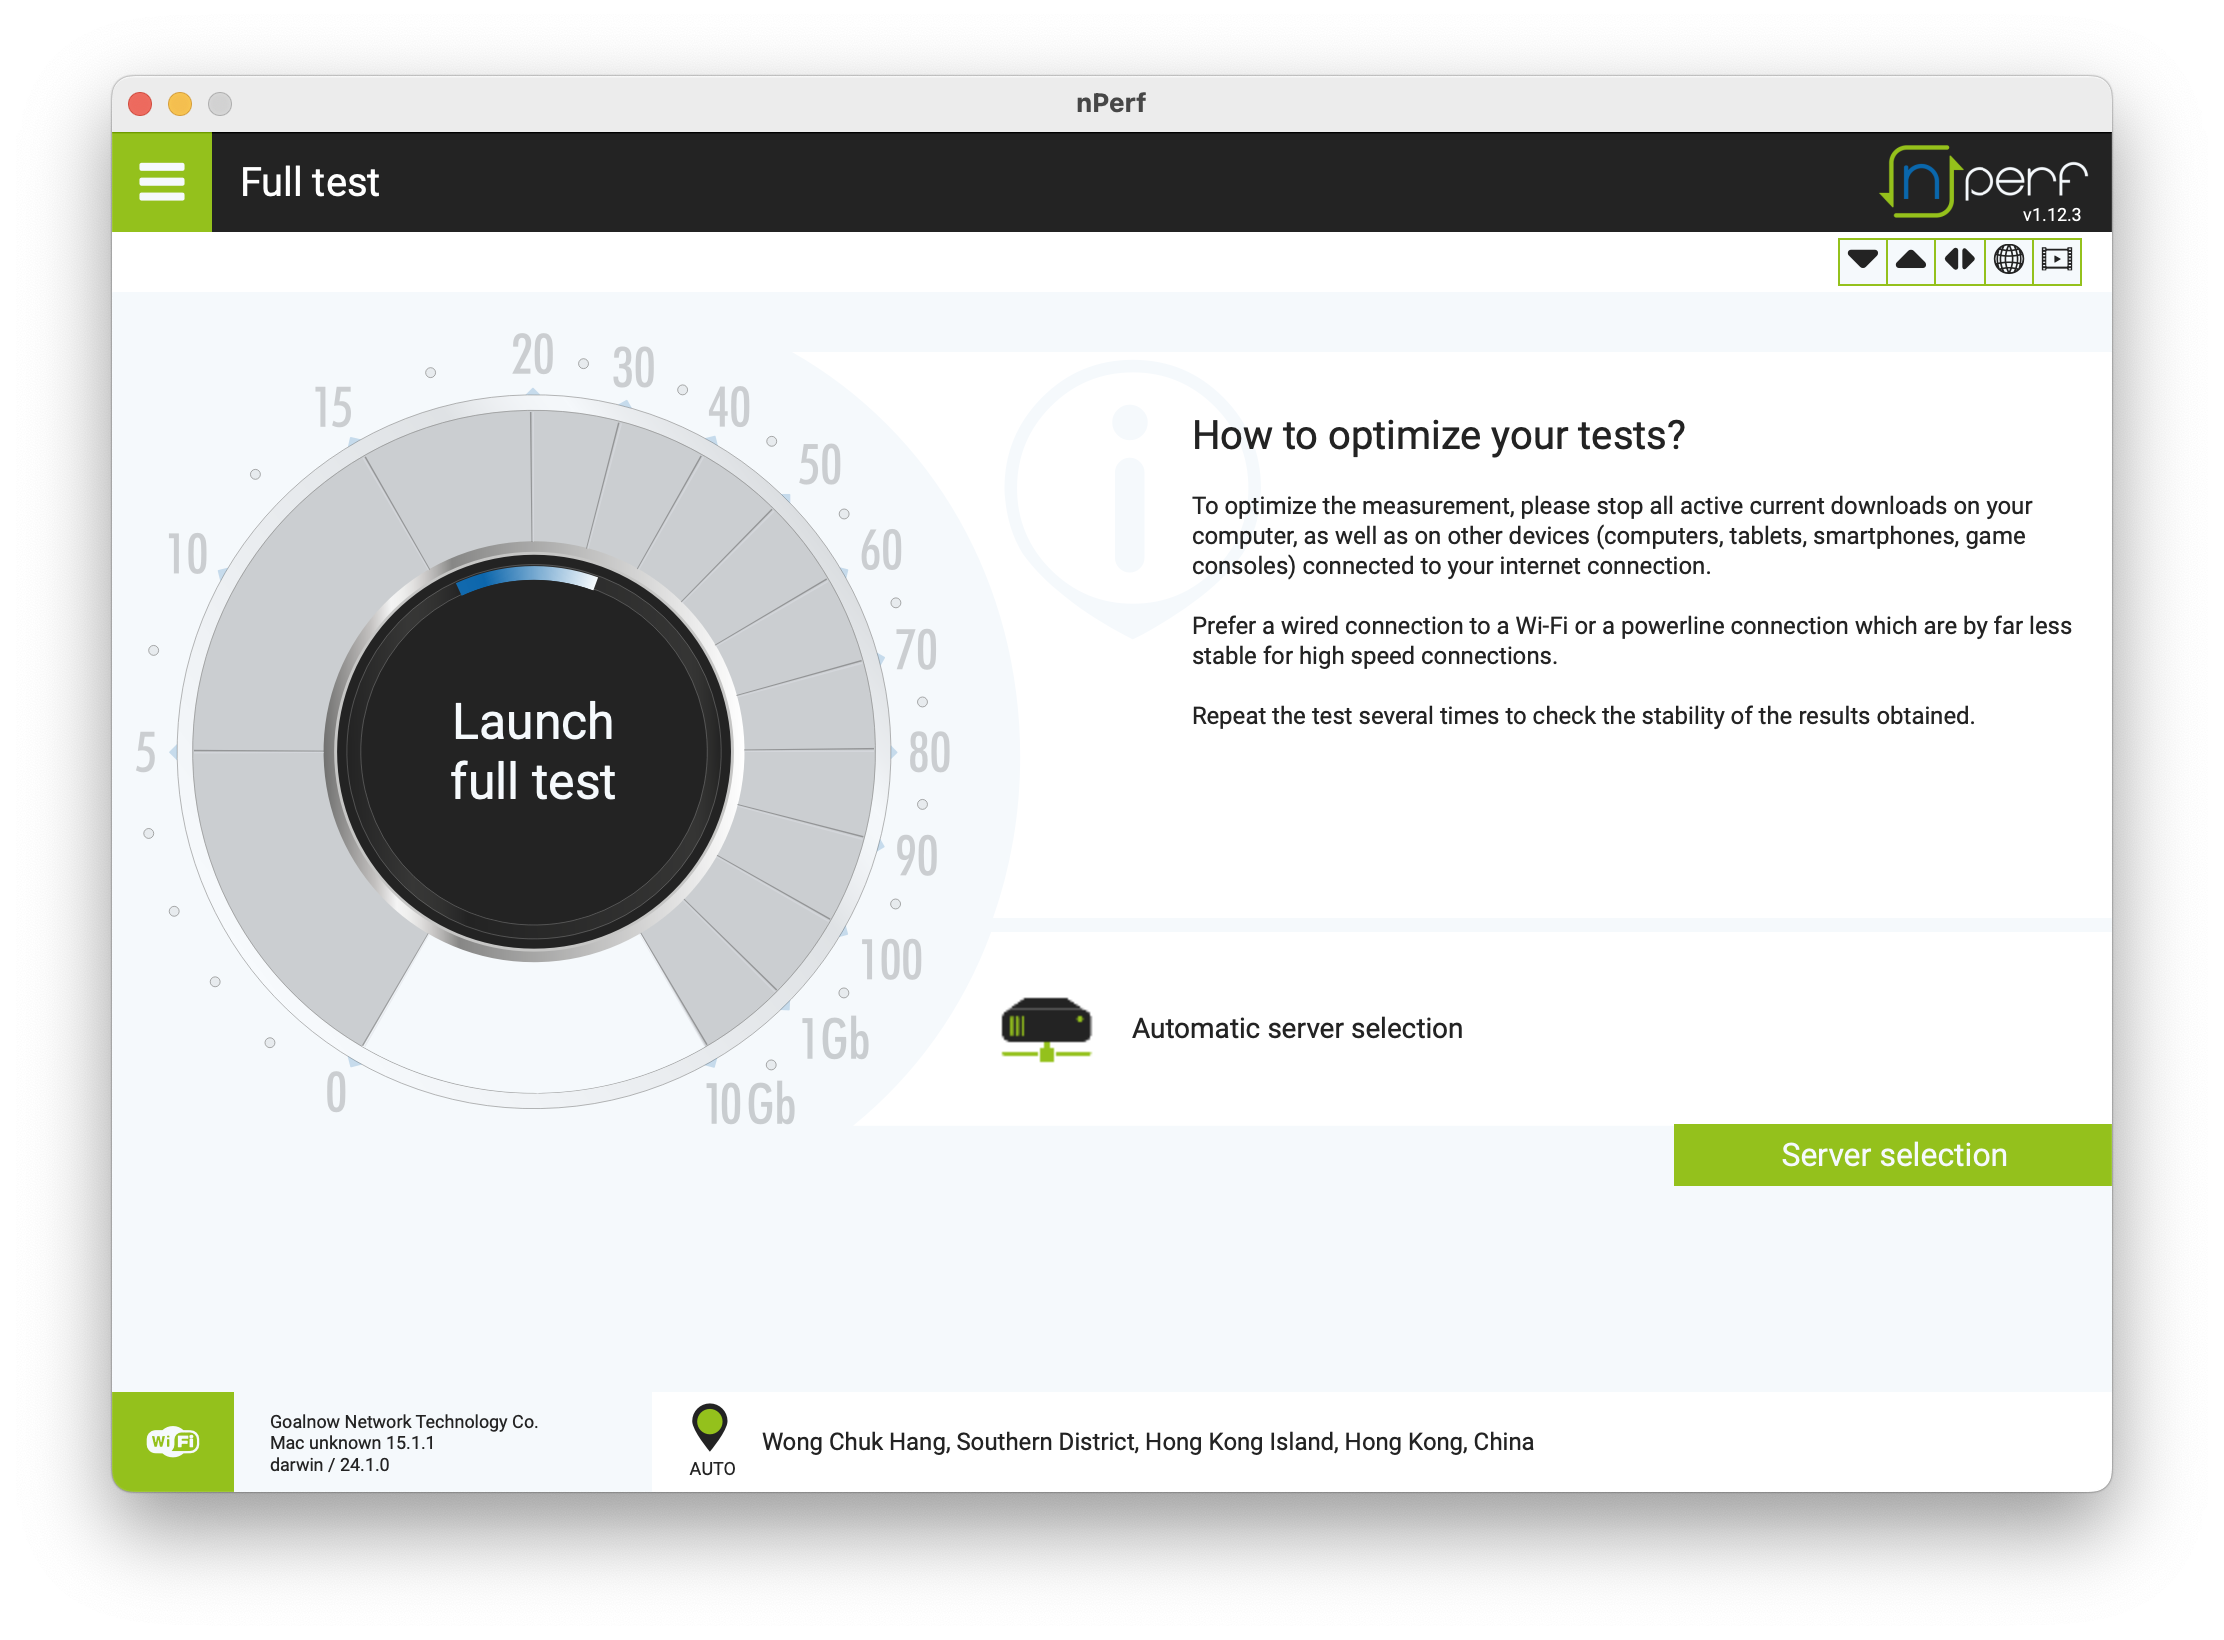Click the Mac unknown 15.1.1 text
The image size is (2224, 1640).
point(352,1443)
